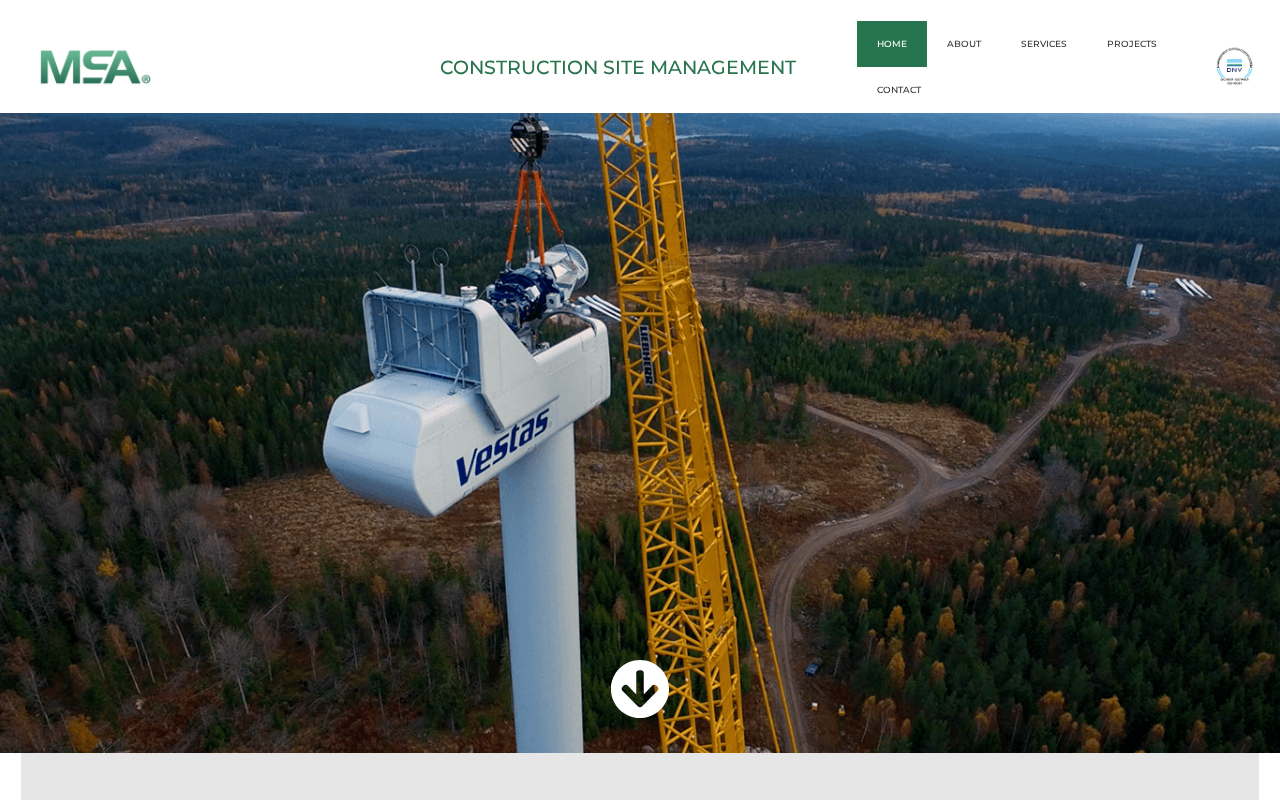Screen dimensions: 1280x800
Task: Open the Home menu item
Action: tap(892, 44)
